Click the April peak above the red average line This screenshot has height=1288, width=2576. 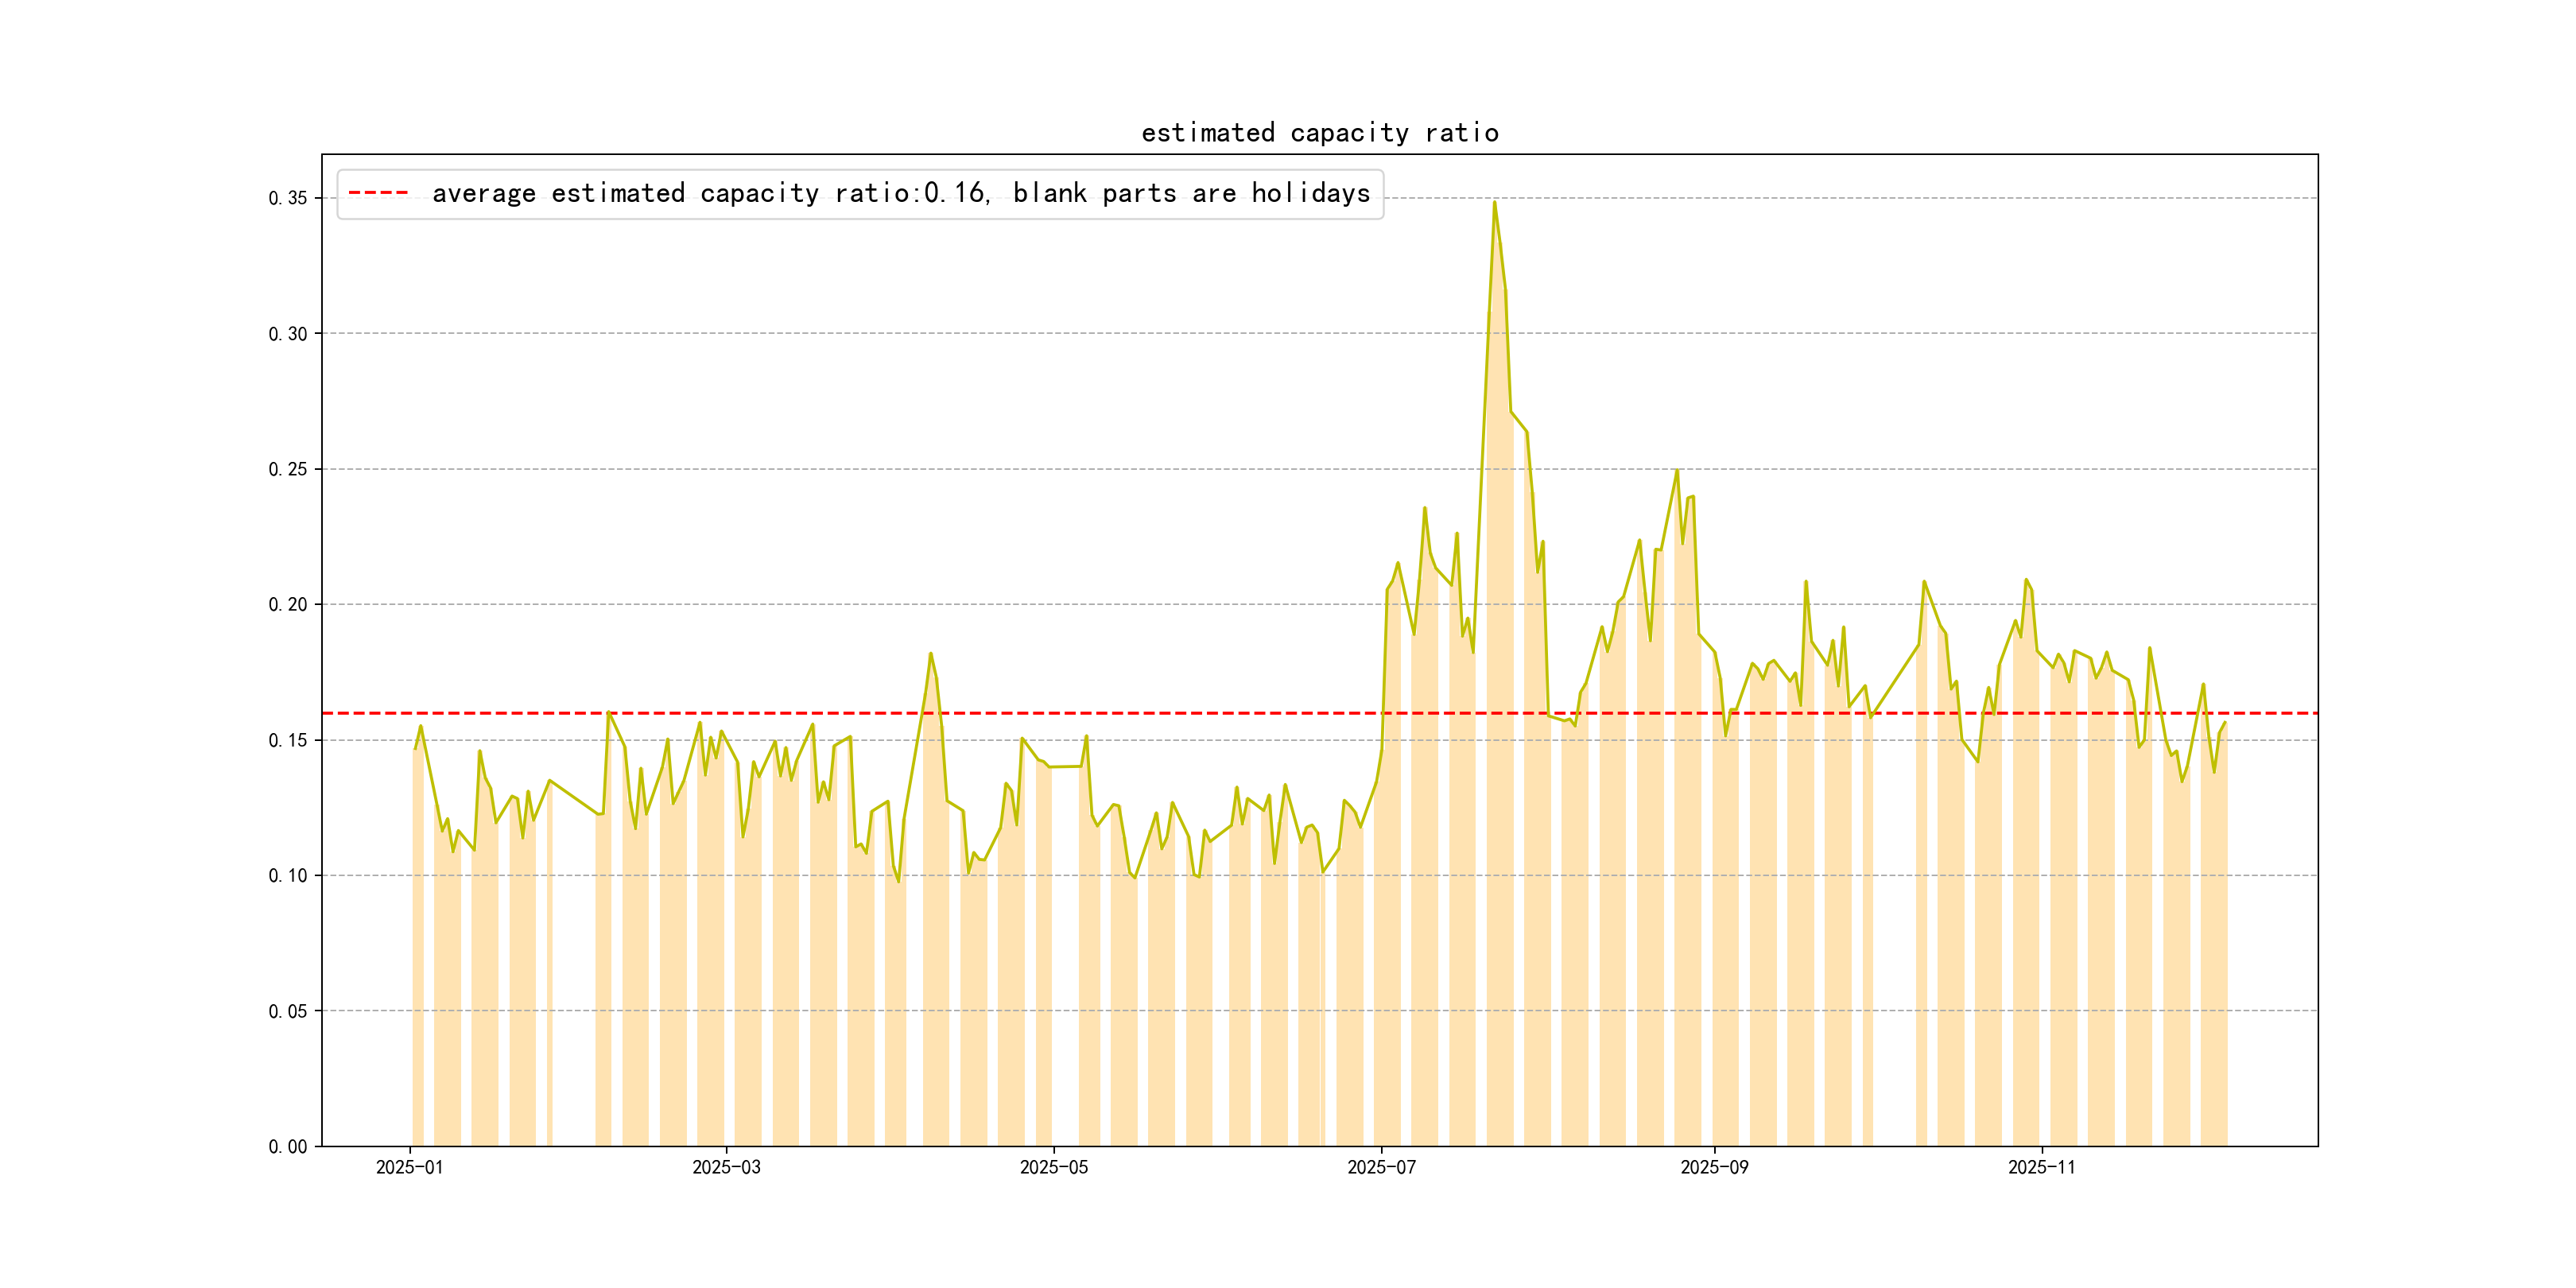point(931,654)
